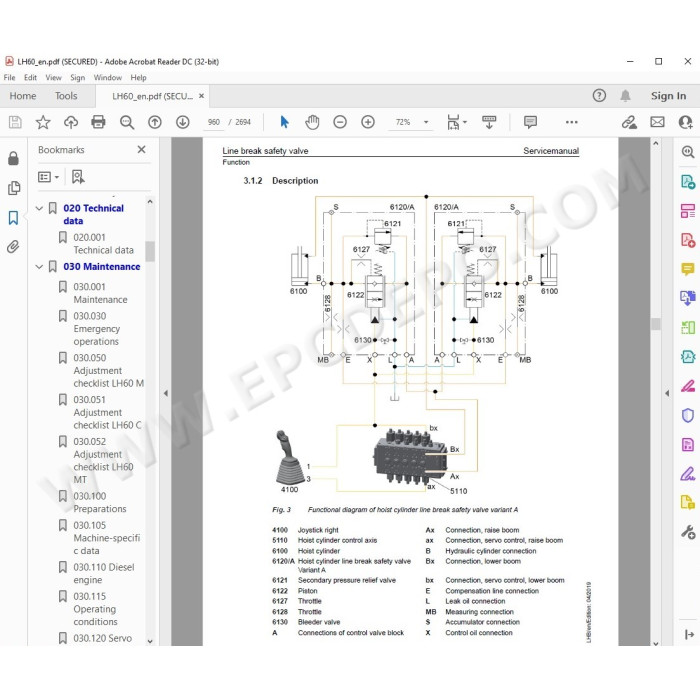The image size is (700, 700).
Task: Open the security lock panel
Action: [13, 158]
